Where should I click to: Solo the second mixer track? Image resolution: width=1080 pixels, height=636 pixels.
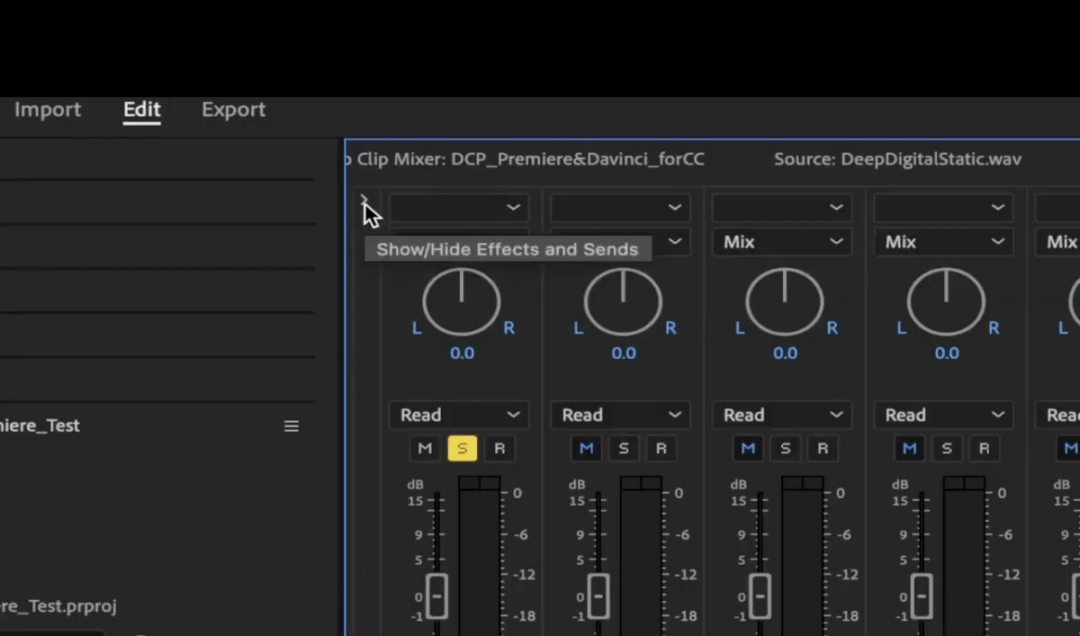click(623, 448)
